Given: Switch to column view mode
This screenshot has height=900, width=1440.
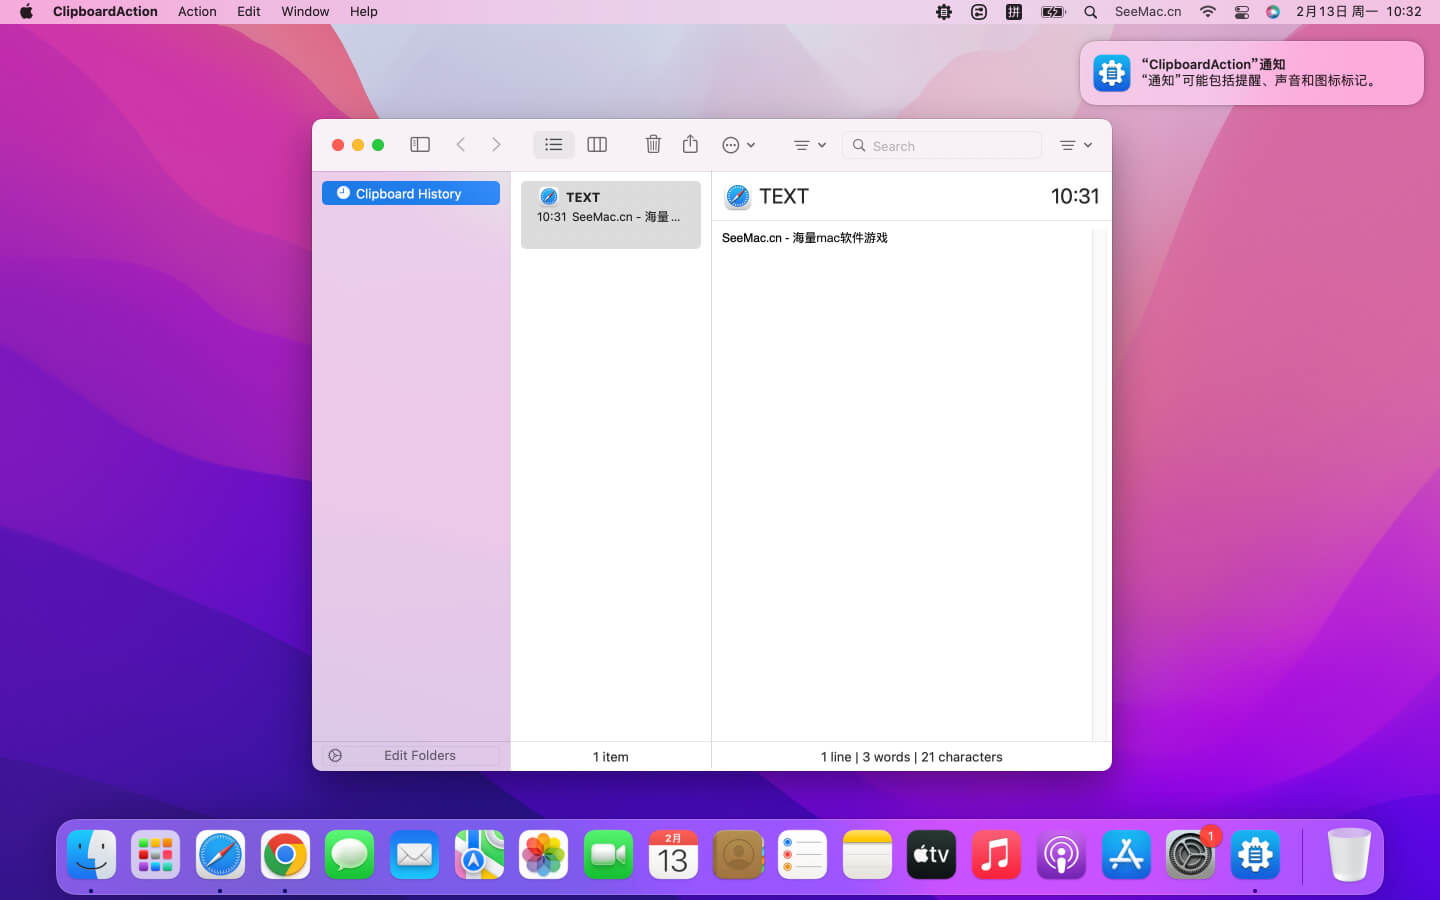Looking at the screenshot, I should click(x=597, y=145).
